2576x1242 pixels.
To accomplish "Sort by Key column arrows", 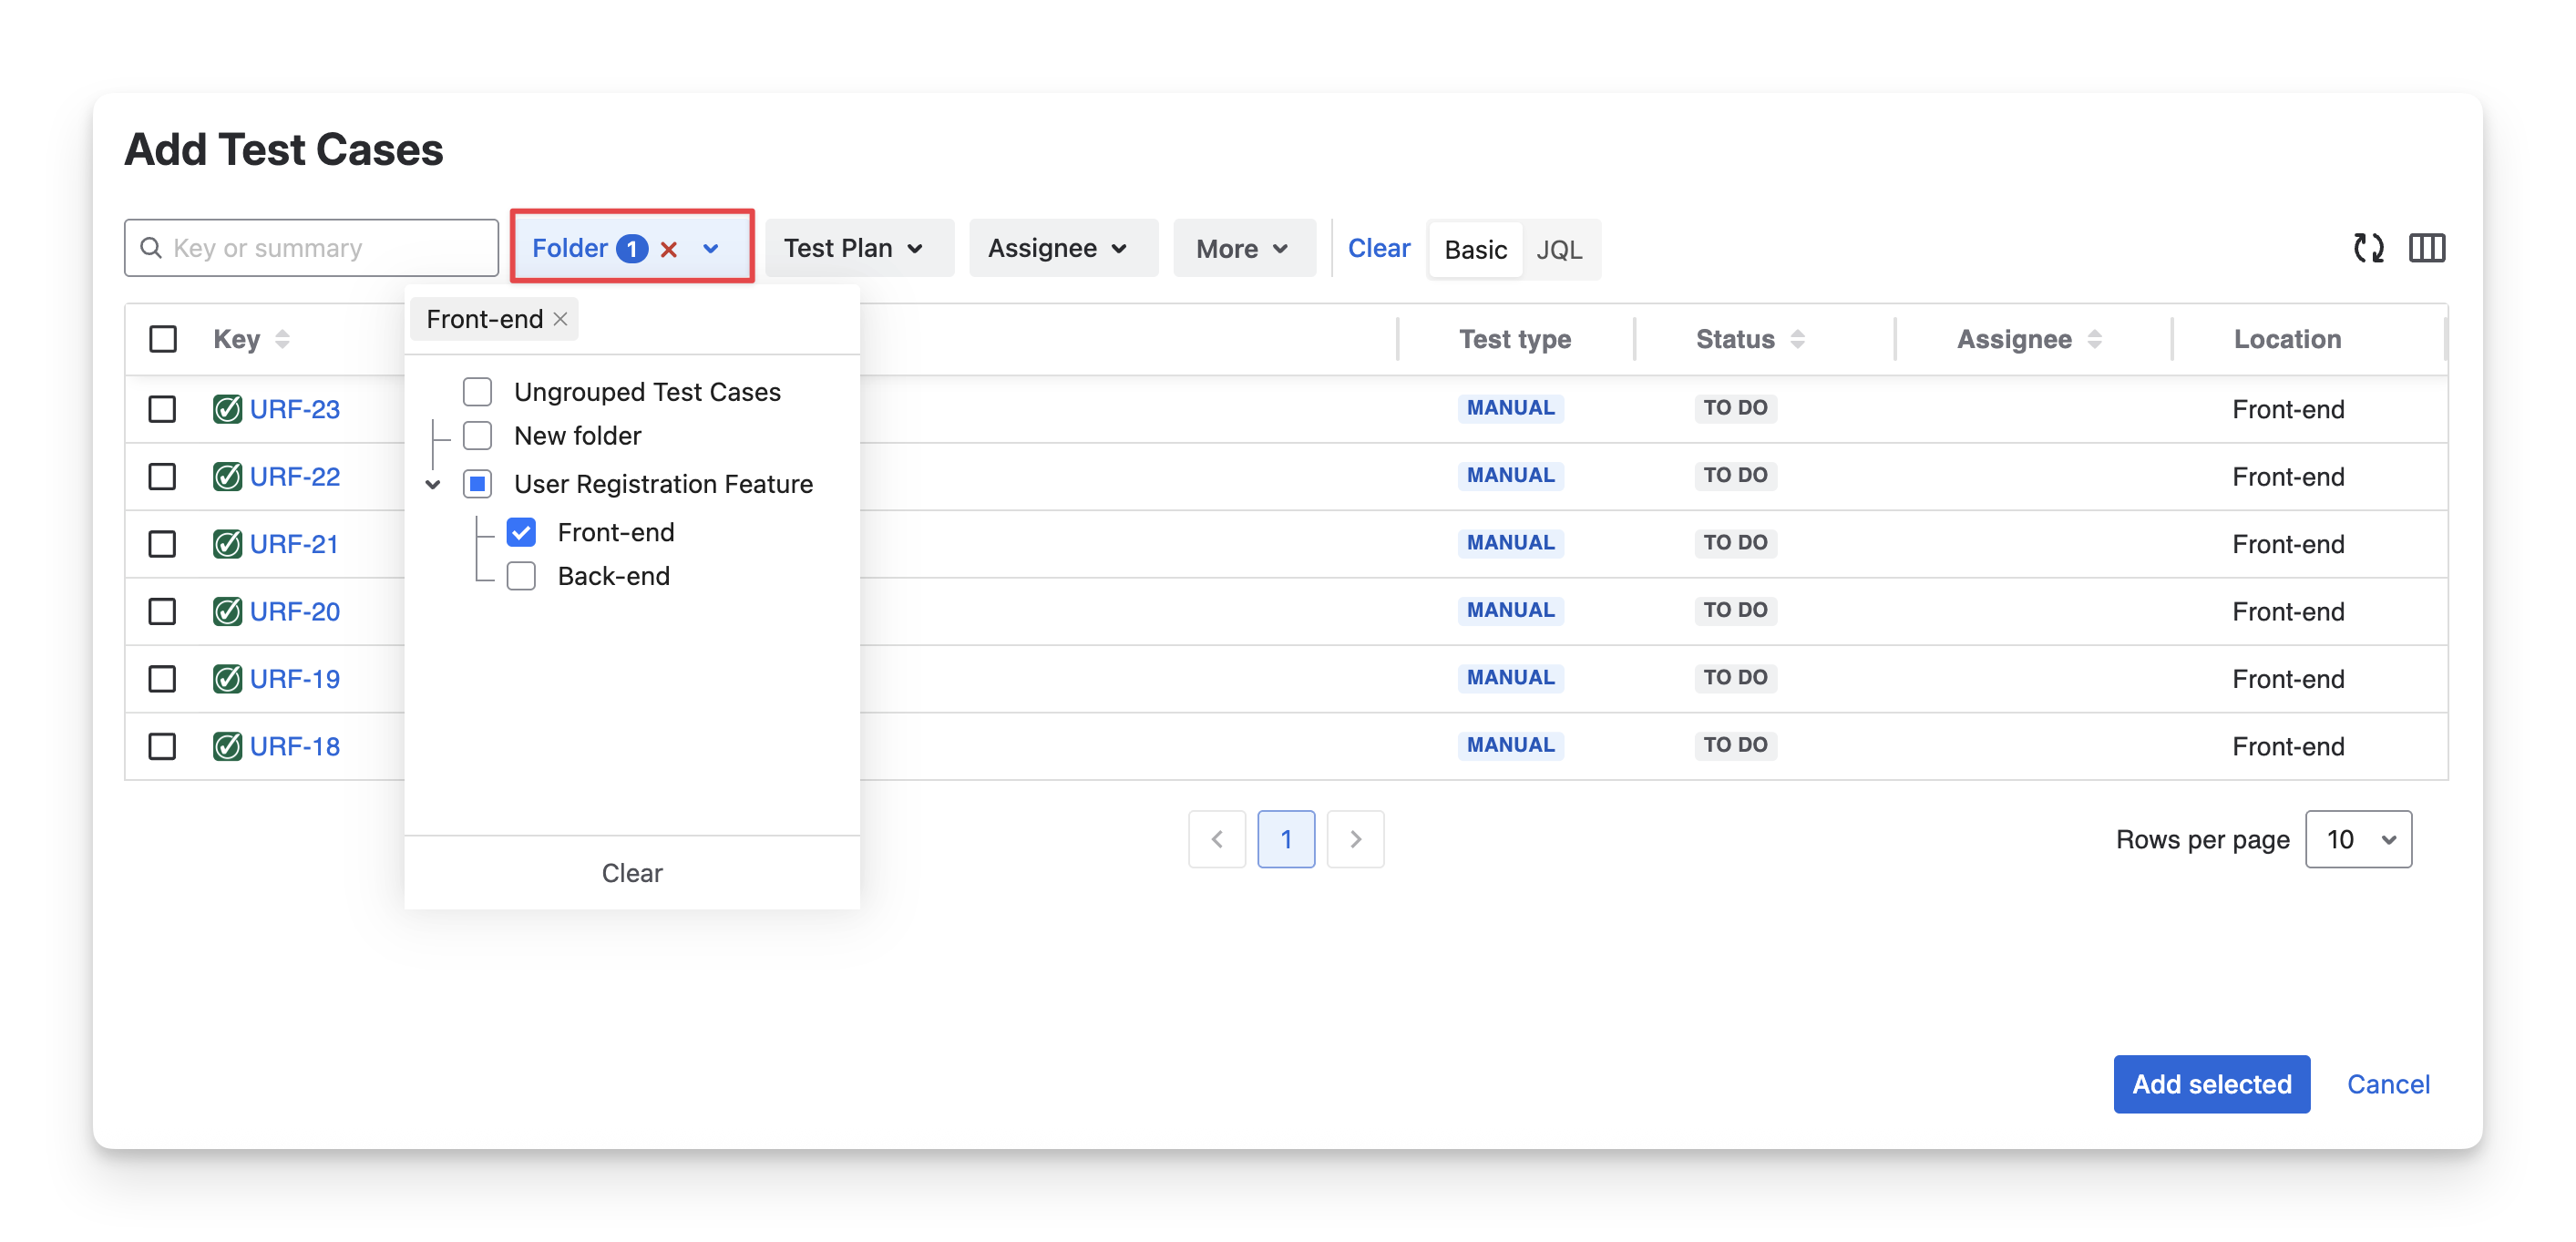I will 282,339.
